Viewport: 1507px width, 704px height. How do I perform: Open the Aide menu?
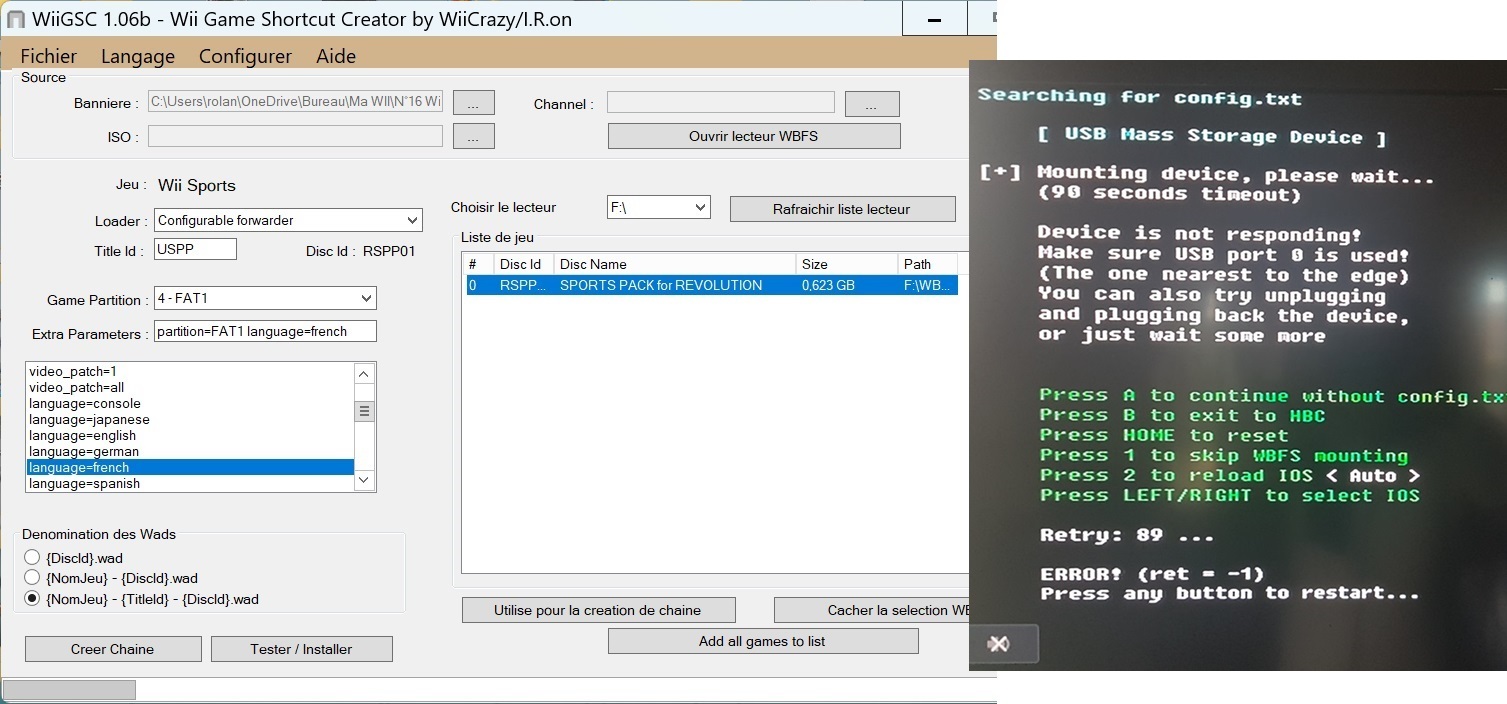coord(336,56)
